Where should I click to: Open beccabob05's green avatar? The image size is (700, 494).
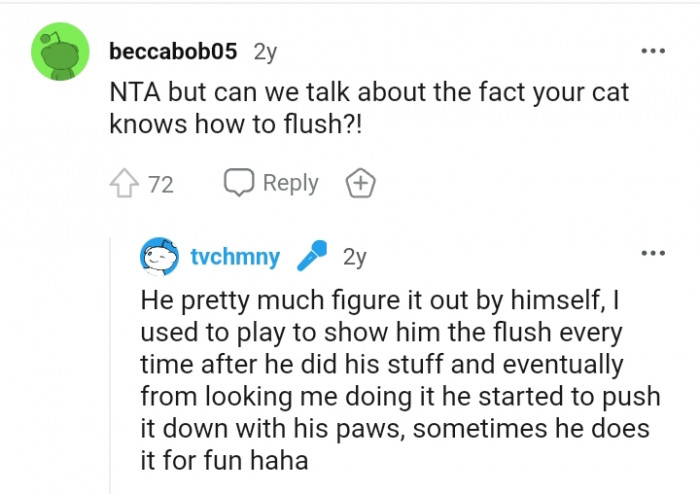click(x=60, y=51)
